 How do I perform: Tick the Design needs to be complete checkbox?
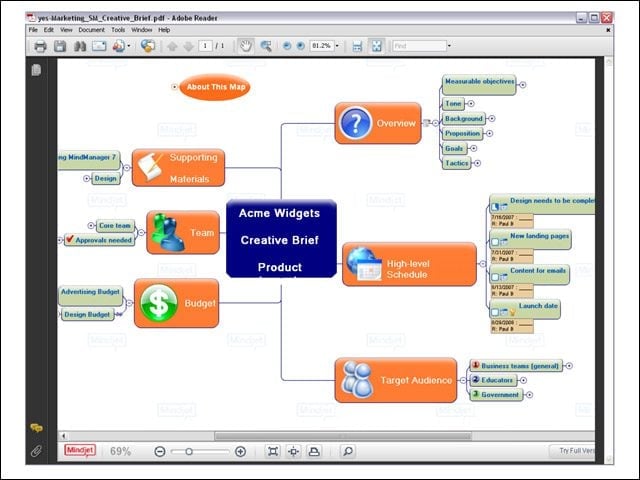coord(495,207)
